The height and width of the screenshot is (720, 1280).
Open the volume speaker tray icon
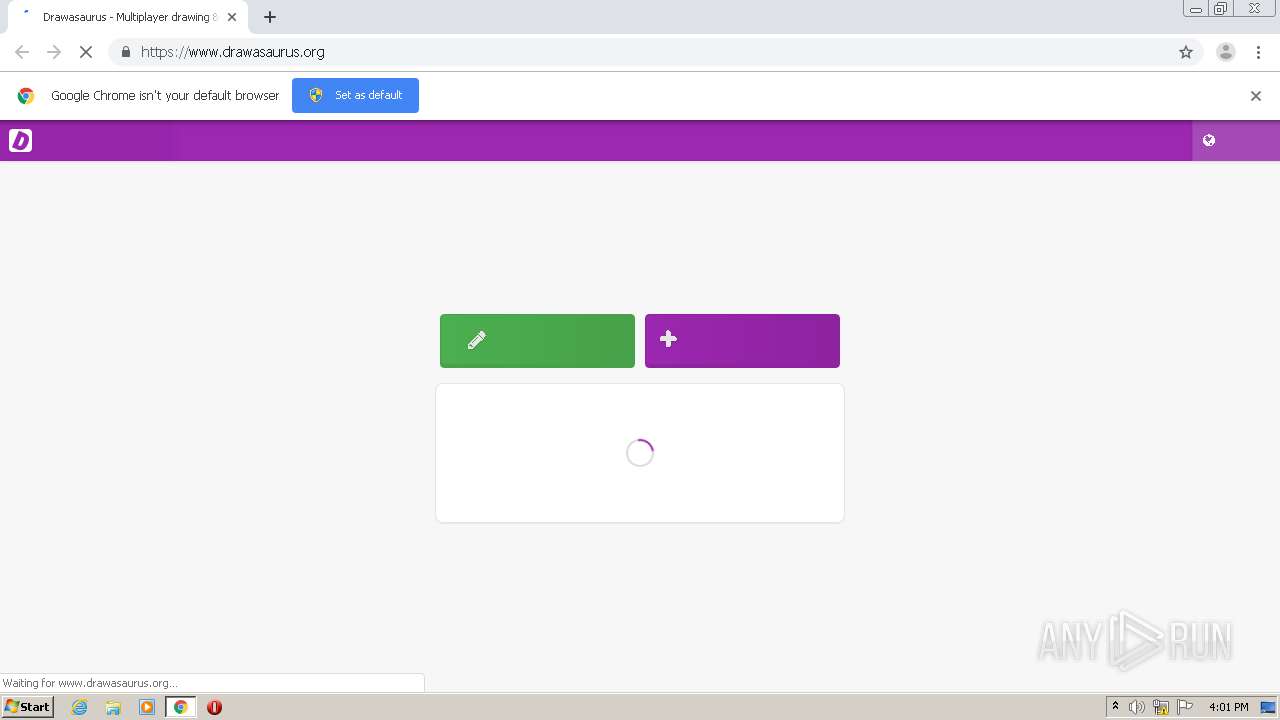(1137, 707)
